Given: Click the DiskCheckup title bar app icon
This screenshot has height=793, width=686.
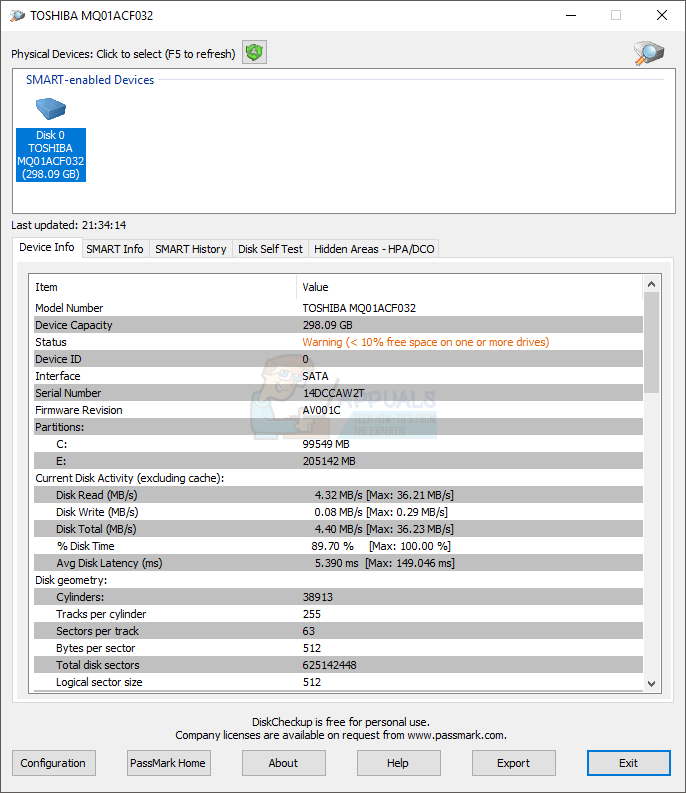Looking at the screenshot, I should point(17,16).
